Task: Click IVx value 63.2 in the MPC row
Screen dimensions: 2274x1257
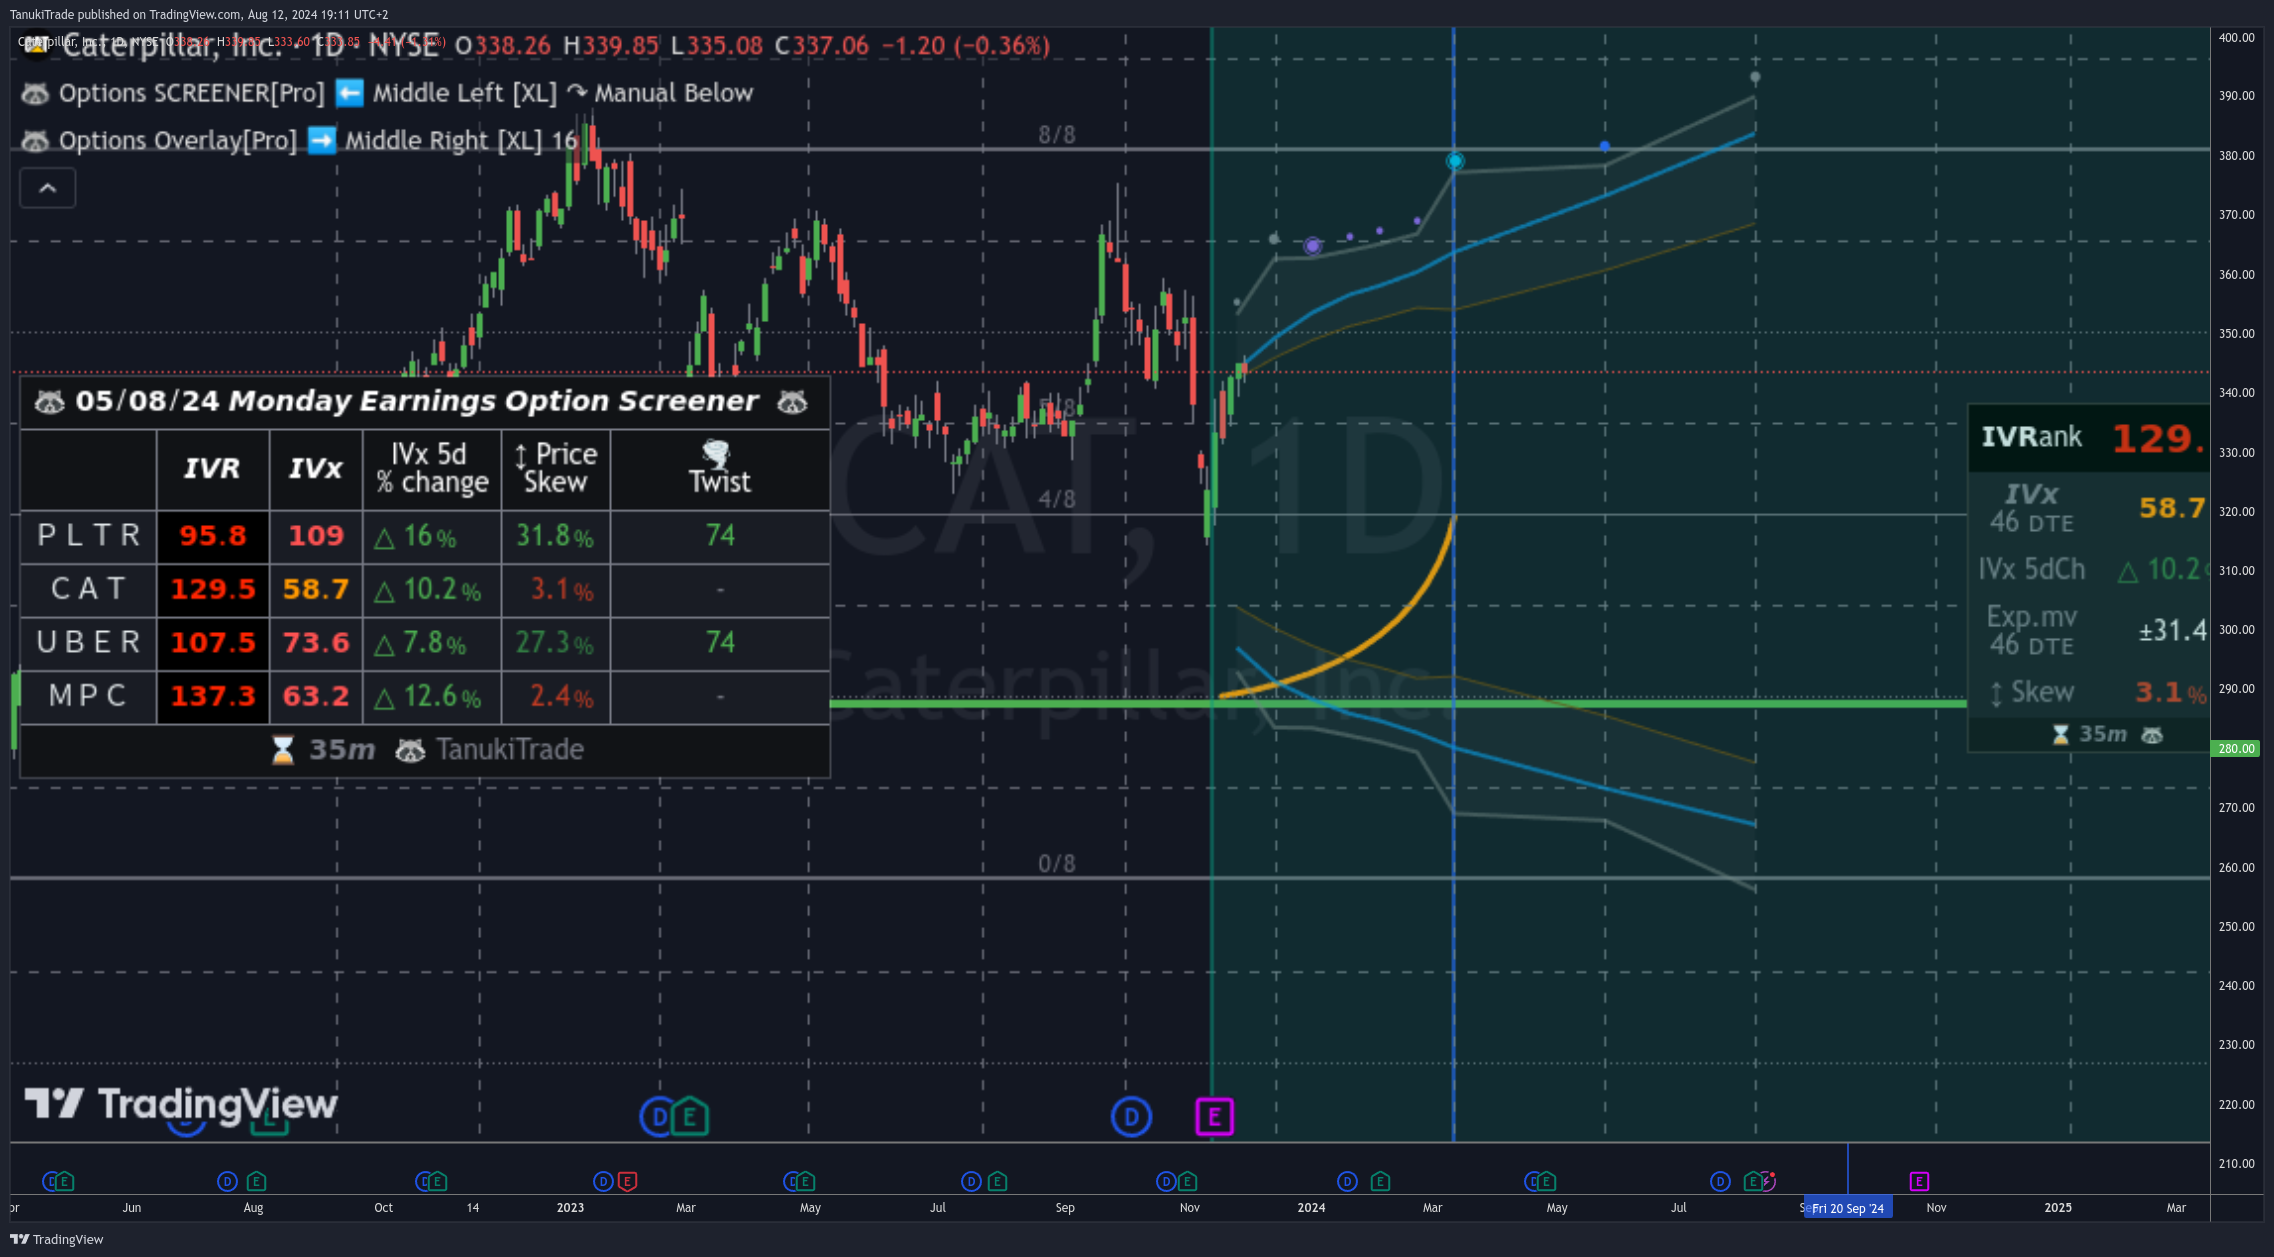Action: (x=316, y=696)
